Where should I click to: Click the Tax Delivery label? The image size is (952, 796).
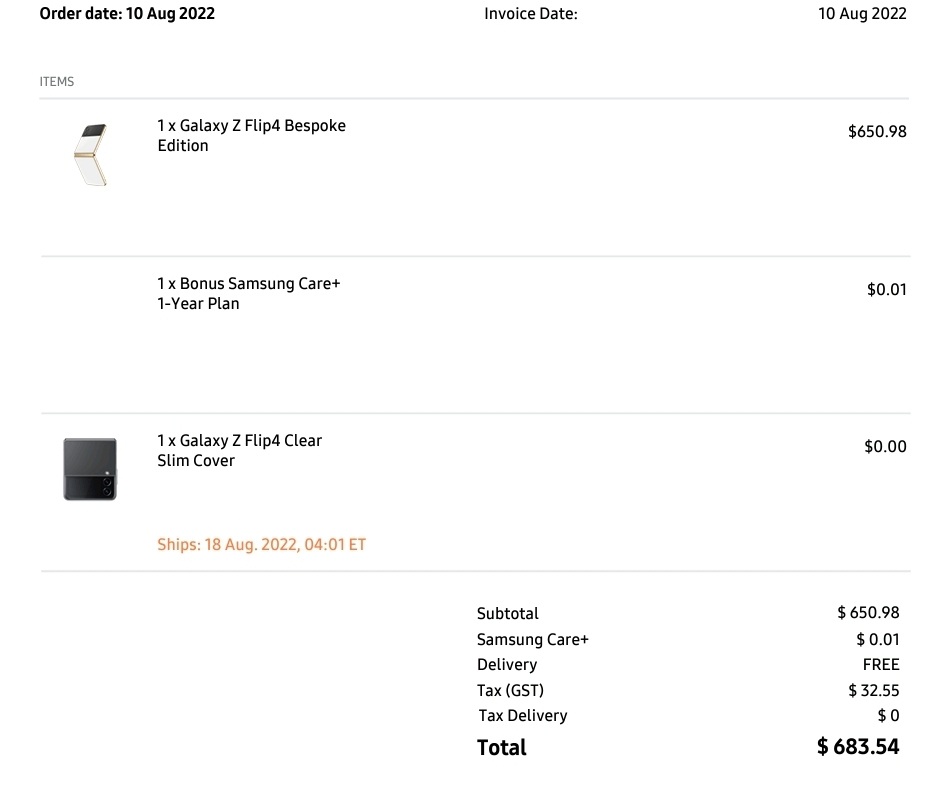522,716
